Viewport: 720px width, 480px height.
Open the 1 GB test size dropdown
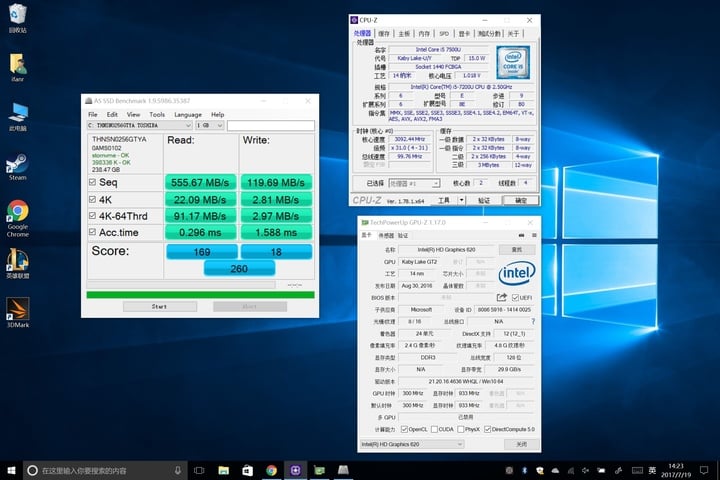(x=210, y=125)
